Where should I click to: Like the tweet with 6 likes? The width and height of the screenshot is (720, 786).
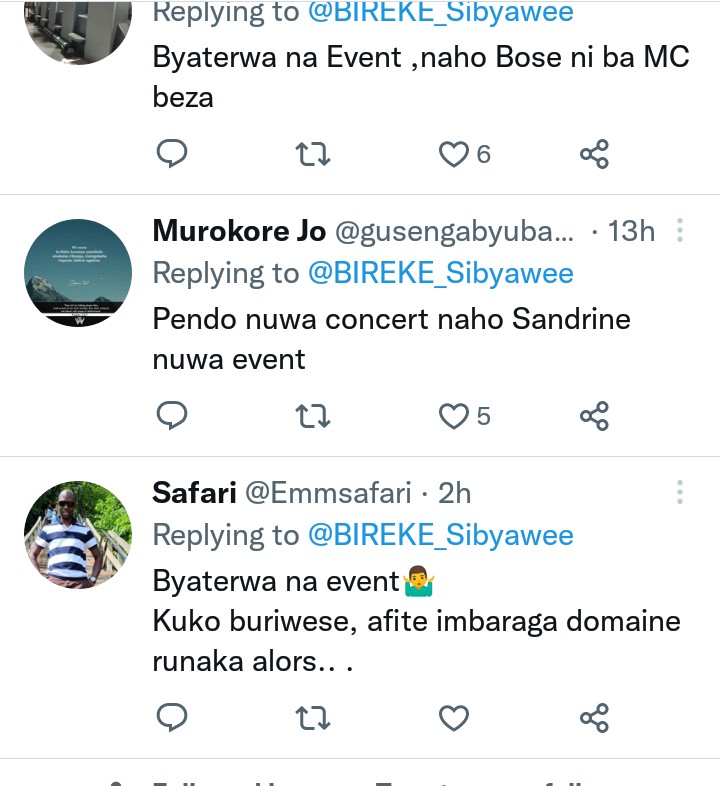[x=455, y=154]
